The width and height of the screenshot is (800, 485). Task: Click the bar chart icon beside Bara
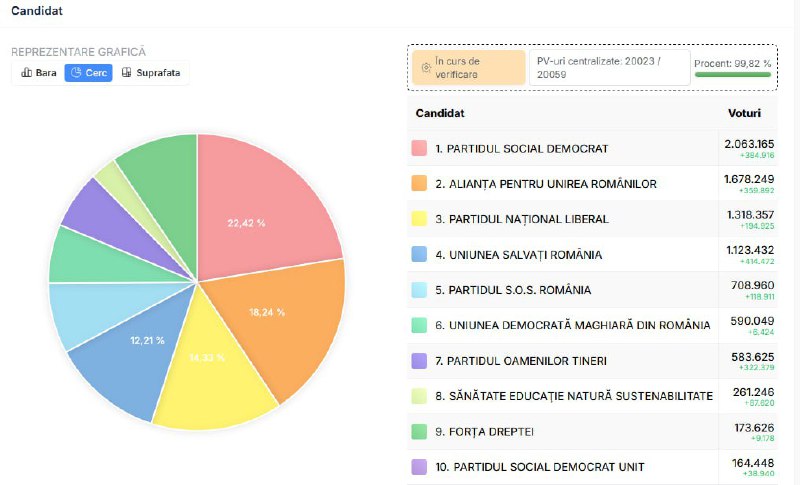tap(26, 73)
